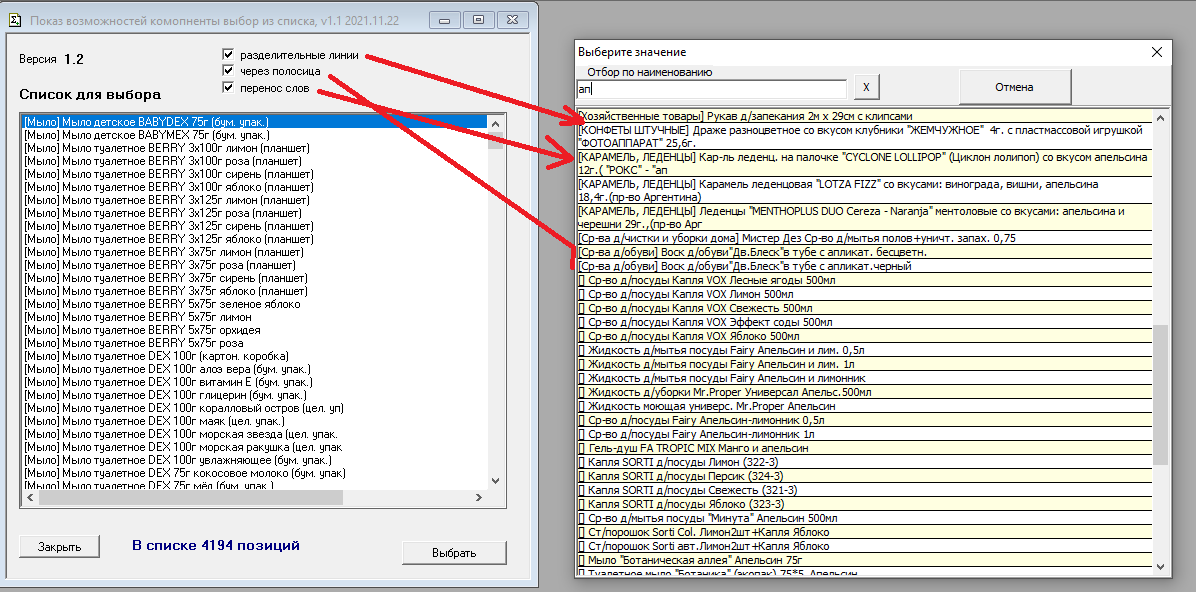Screen dimensions: 1196x592
Task: Select 'Мыло туалетное BERRY 5х75г зеленое яблоко'
Action: pyautogui.click(x=255, y=304)
